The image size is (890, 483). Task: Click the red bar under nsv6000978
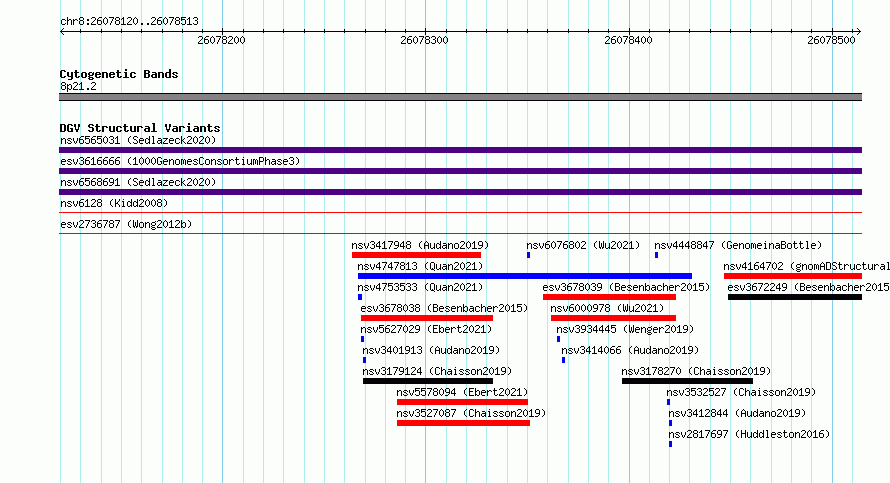pyautogui.click(x=614, y=318)
